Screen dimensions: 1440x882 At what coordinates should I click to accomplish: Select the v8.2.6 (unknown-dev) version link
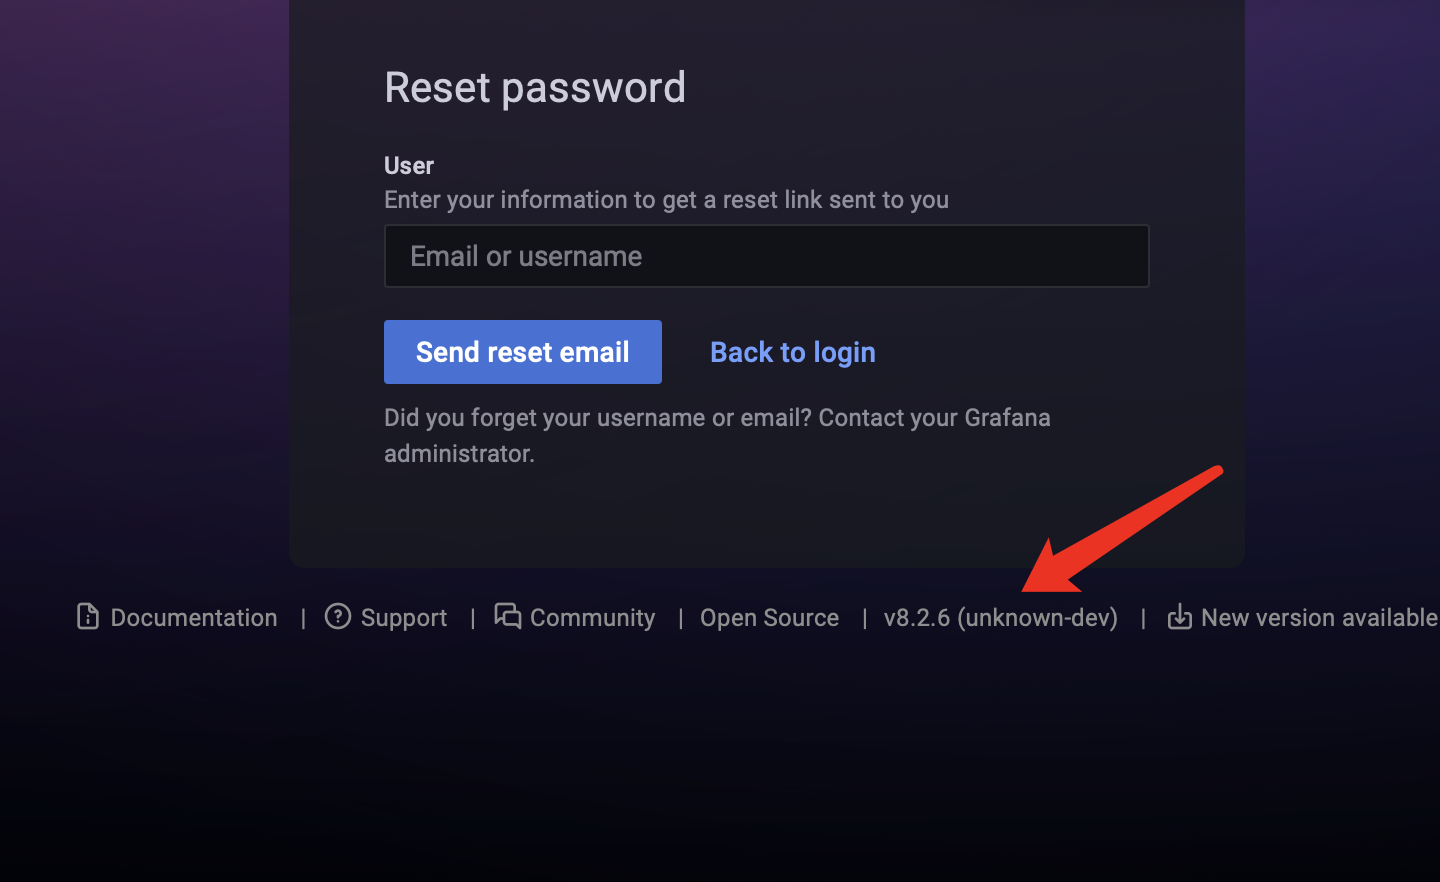pos(1001,618)
